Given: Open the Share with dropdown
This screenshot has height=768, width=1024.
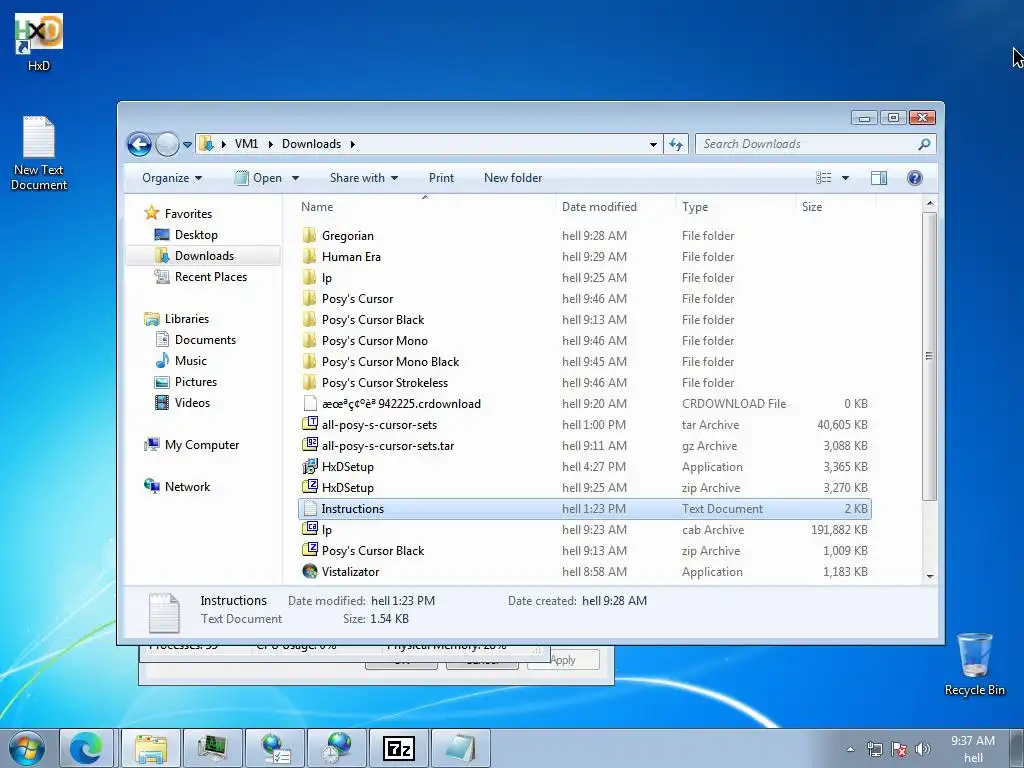Looking at the screenshot, I should click(x=364, y=178).
